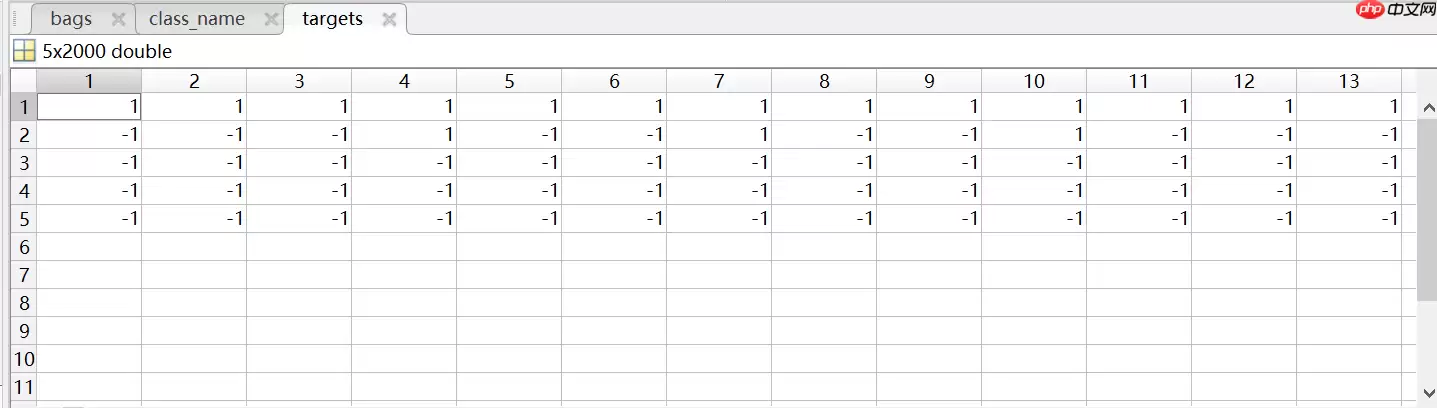Click the variable grid icon beside 5x2000 double

24,51
